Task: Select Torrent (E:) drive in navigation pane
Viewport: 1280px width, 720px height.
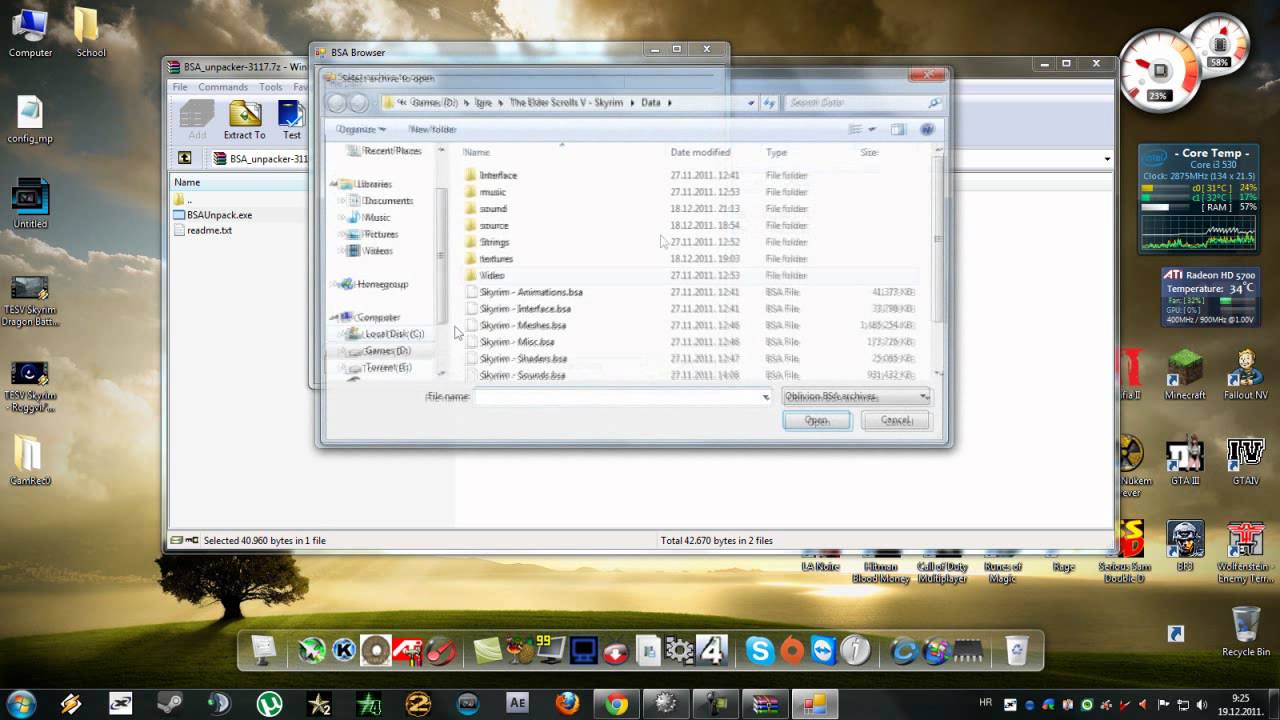Action: (387, 368)
